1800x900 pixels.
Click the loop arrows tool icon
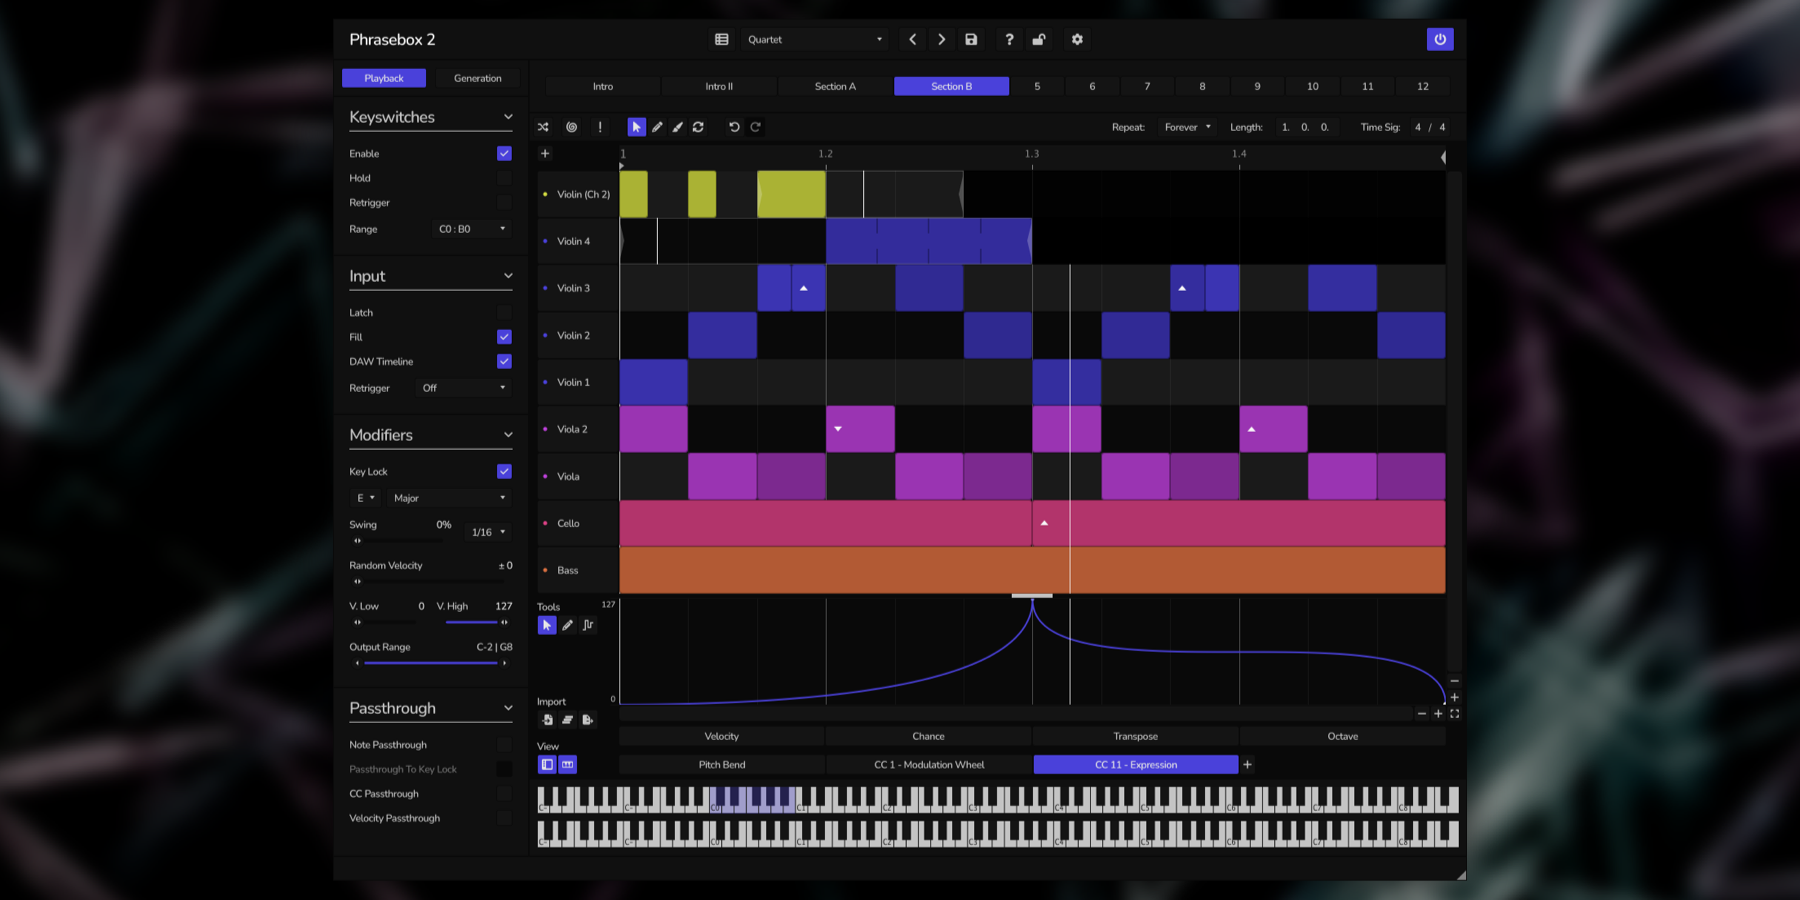tap(698, 127)
